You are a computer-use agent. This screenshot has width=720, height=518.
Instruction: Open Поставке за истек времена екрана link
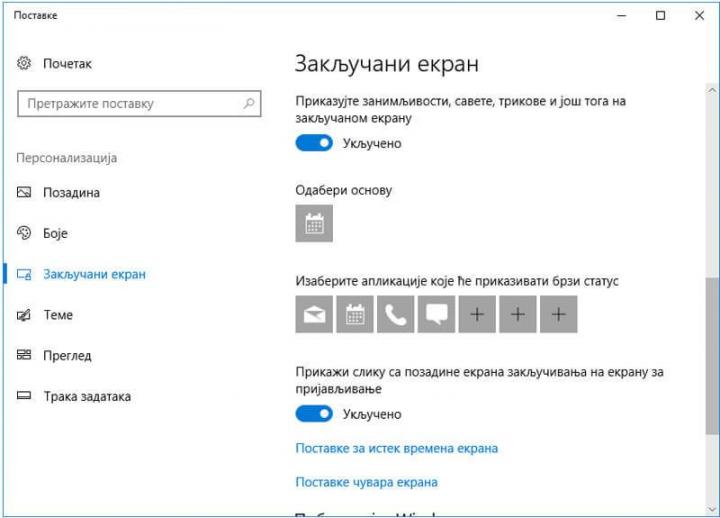[396, 448]
